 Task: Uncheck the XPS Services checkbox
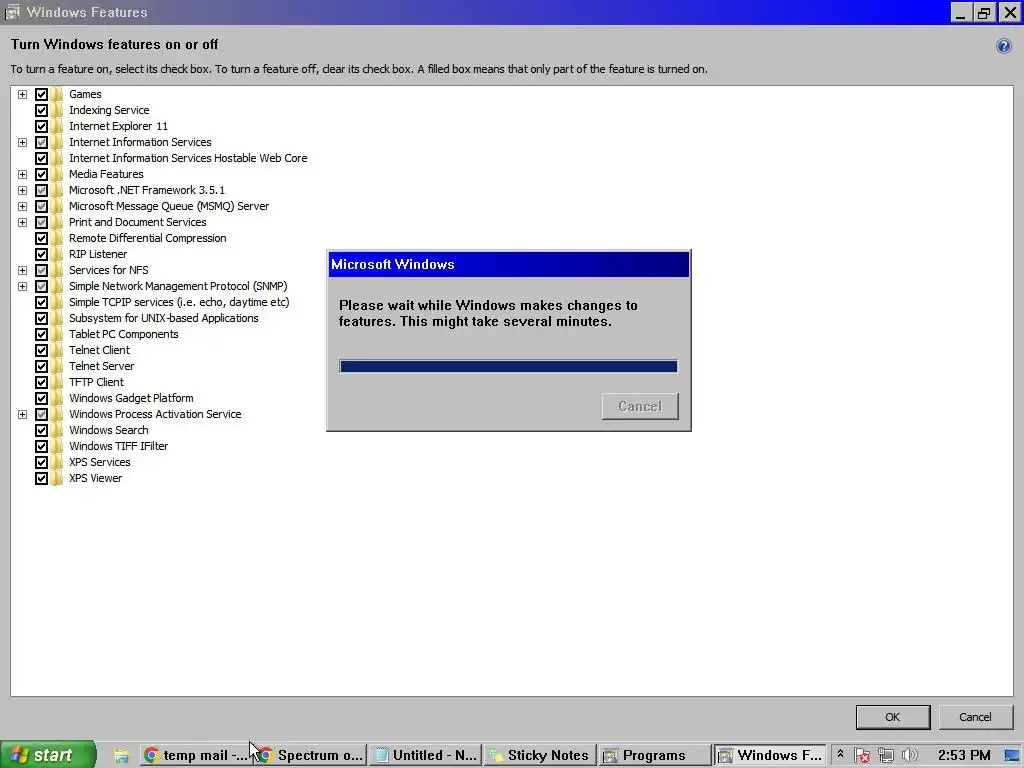[x=41, y=462]
